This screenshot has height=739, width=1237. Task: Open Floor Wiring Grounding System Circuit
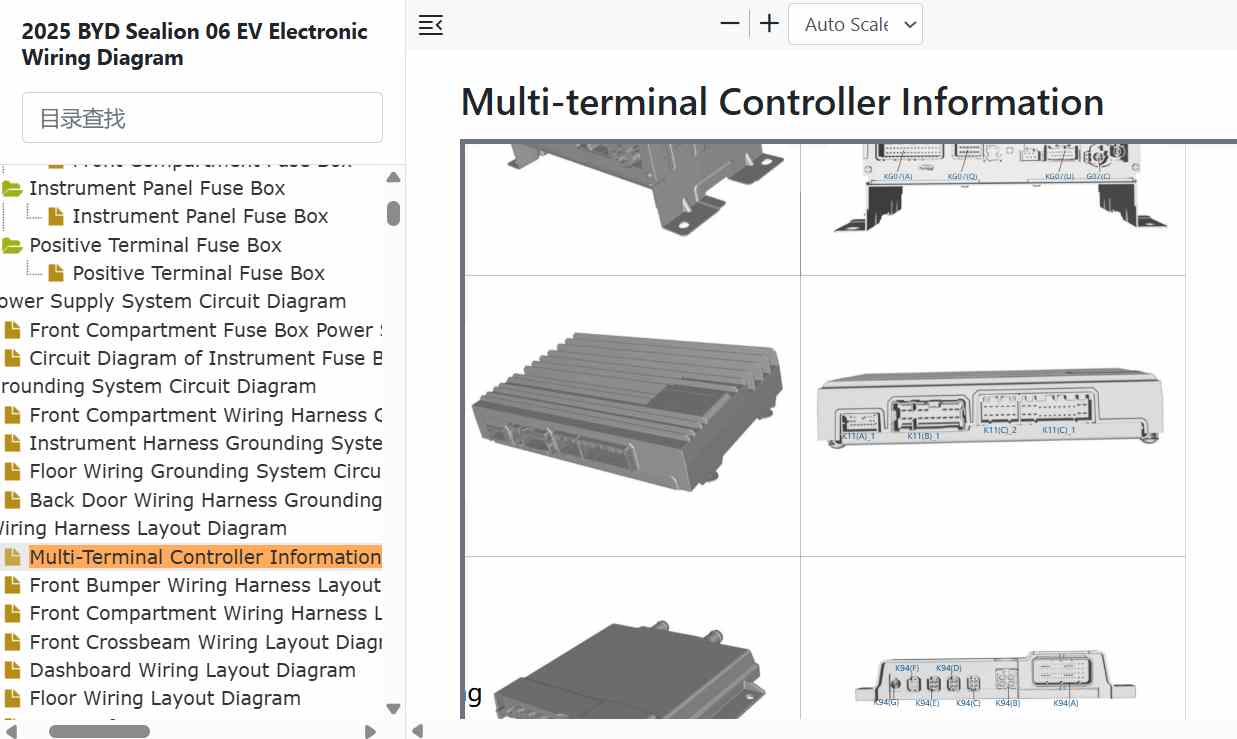coord(205,471)
